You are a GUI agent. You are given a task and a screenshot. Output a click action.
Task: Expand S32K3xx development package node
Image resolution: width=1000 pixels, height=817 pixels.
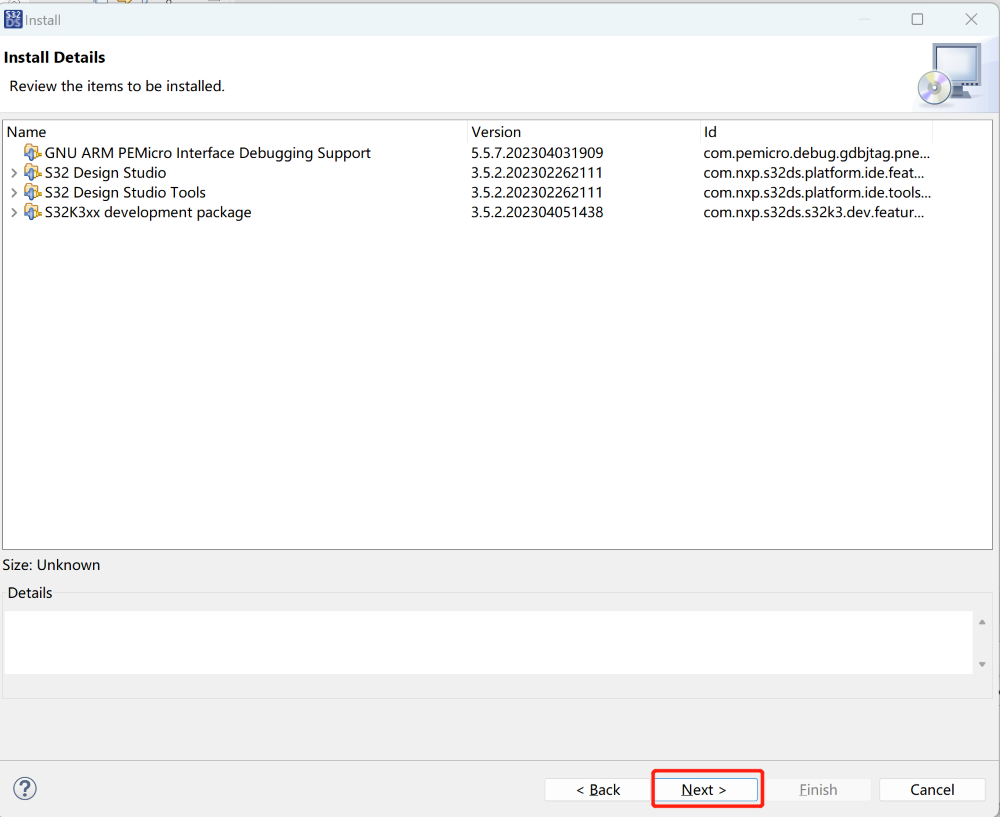pos(14,212)
